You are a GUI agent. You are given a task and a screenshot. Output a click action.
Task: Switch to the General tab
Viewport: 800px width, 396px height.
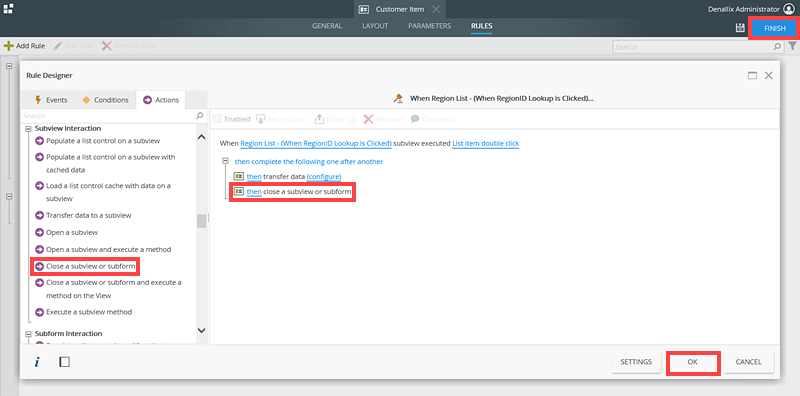(x=327, y=26)
